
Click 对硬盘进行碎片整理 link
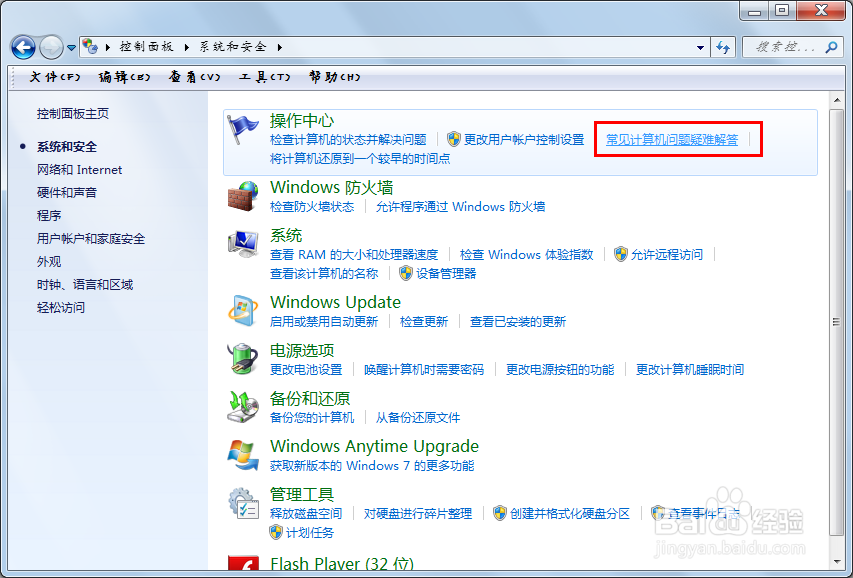[x=418, y=513]
